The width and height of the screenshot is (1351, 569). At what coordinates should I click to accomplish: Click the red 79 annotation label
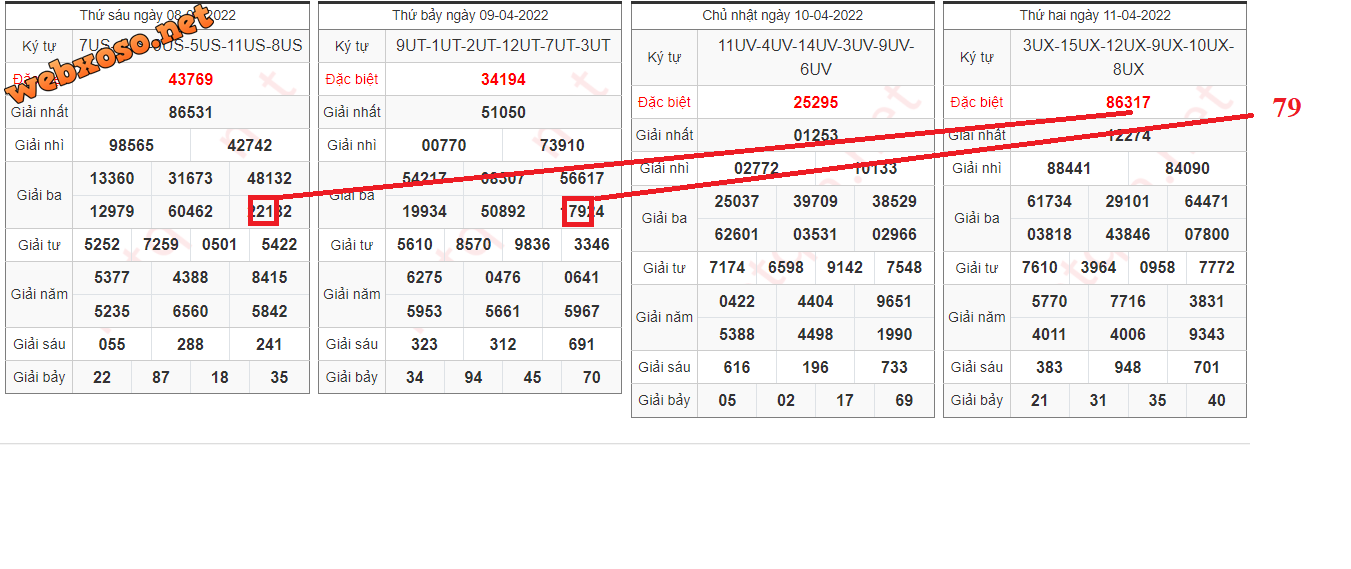click(x=1286, y=108)
